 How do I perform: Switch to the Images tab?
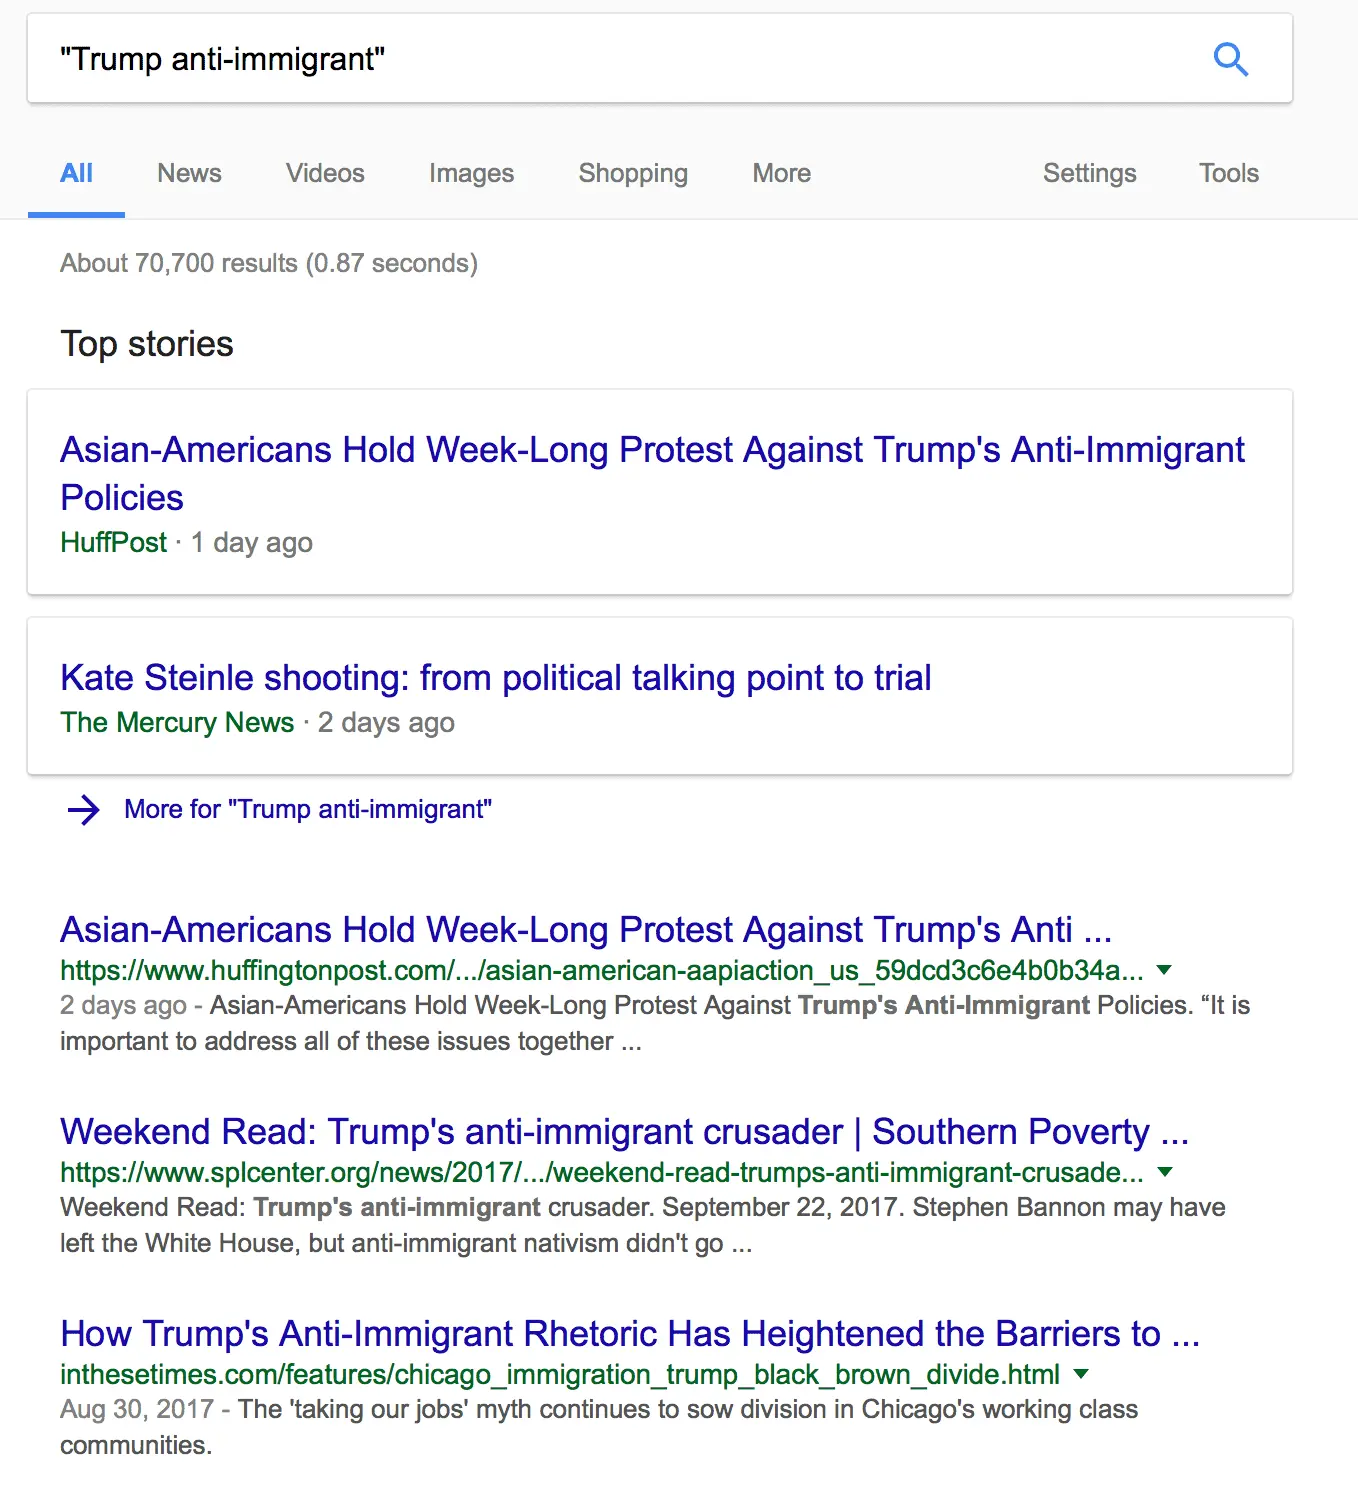tap(471, 173)
